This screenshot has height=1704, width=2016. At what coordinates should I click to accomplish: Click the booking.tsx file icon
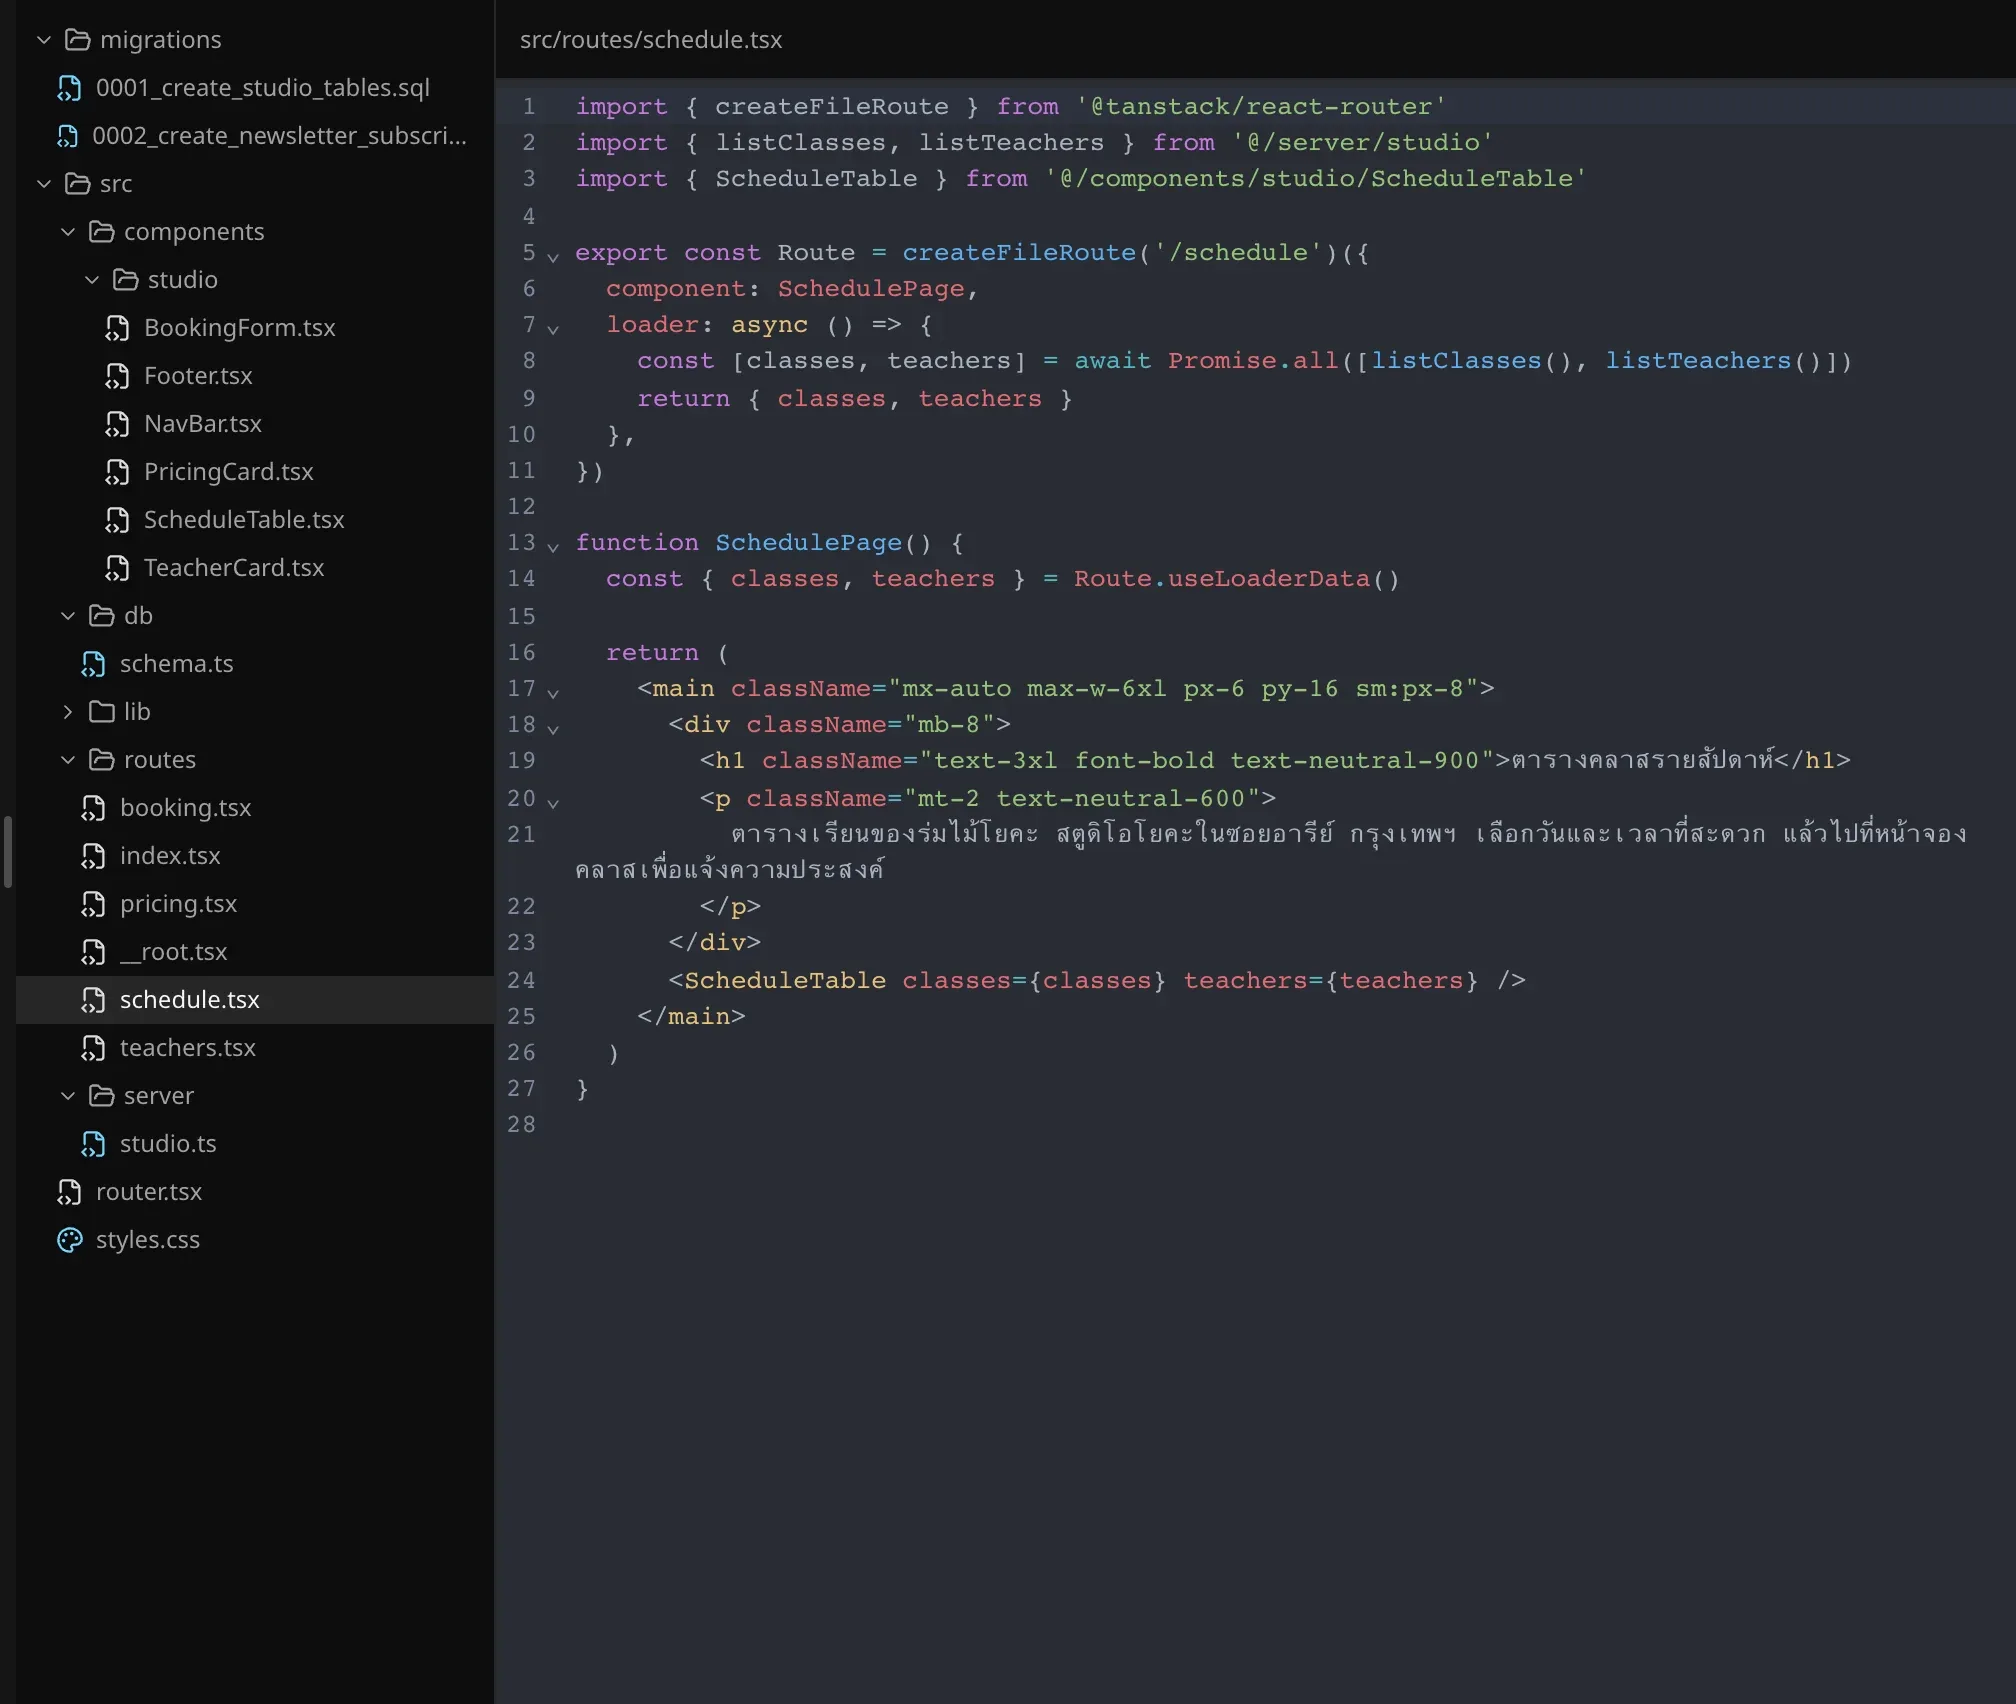93,808
